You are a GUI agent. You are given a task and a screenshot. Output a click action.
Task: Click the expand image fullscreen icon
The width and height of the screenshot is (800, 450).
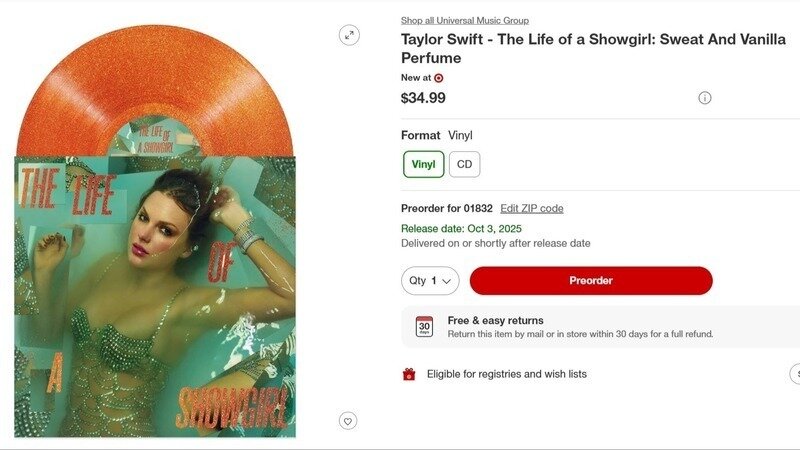(349, 35)
